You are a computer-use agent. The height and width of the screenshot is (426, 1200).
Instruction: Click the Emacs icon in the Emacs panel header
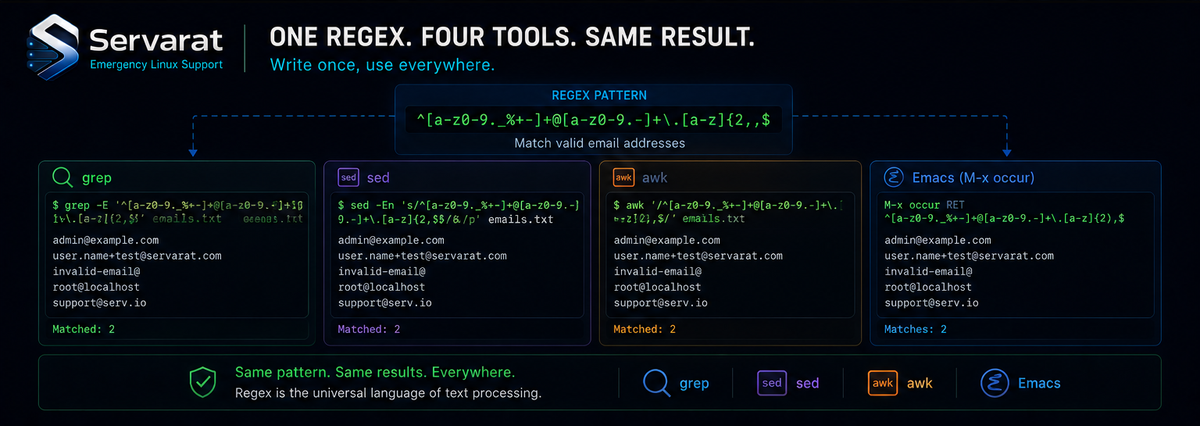point(895,177)
